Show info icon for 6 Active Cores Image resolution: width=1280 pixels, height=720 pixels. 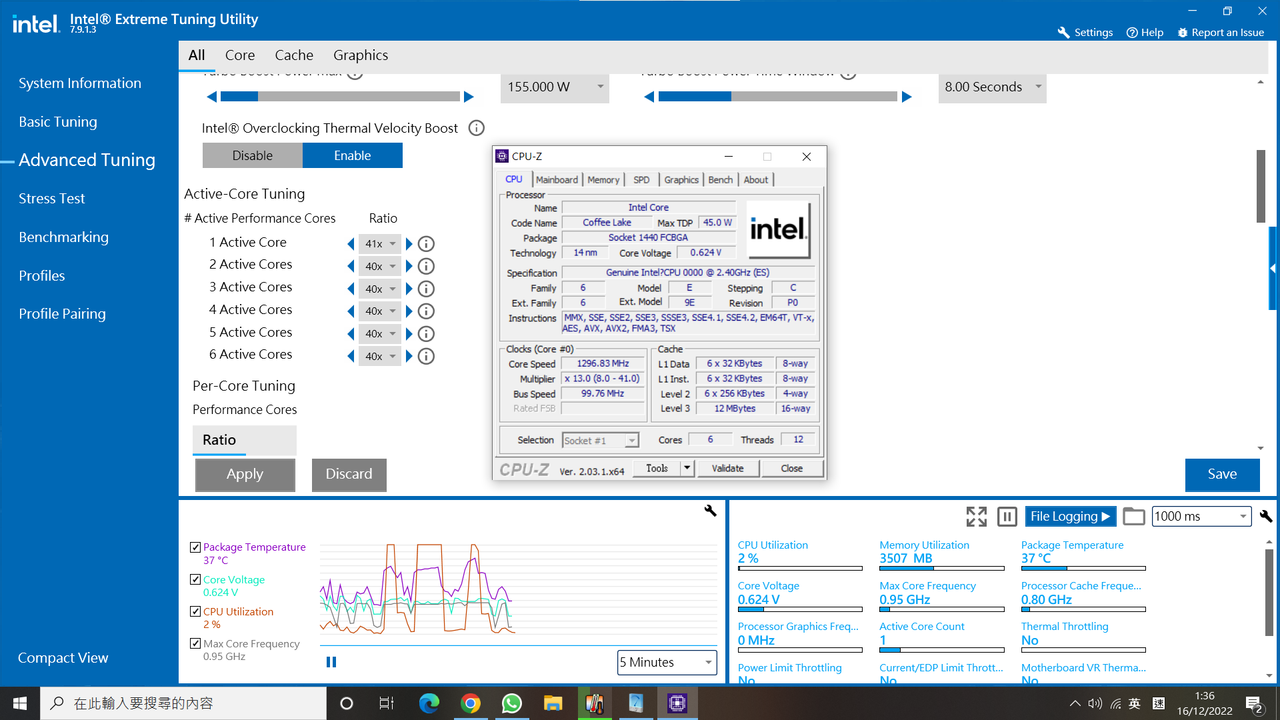click(426, 356)
